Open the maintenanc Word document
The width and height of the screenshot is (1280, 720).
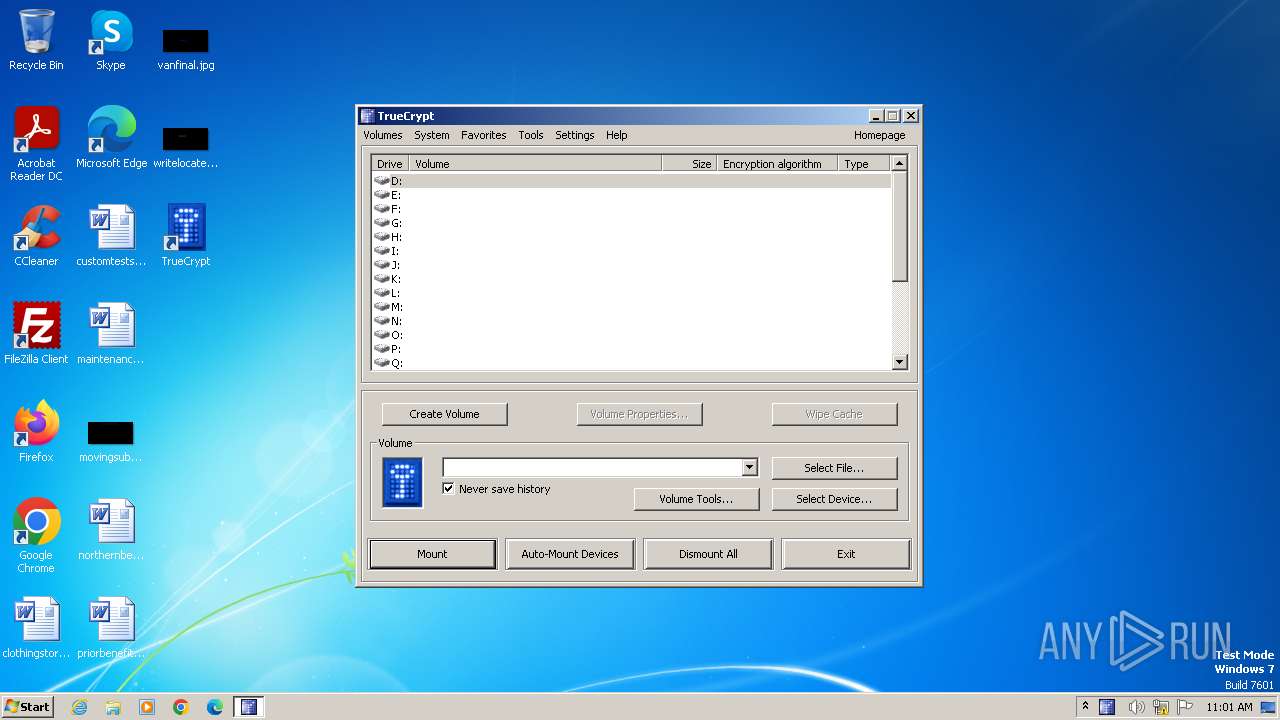111,334
